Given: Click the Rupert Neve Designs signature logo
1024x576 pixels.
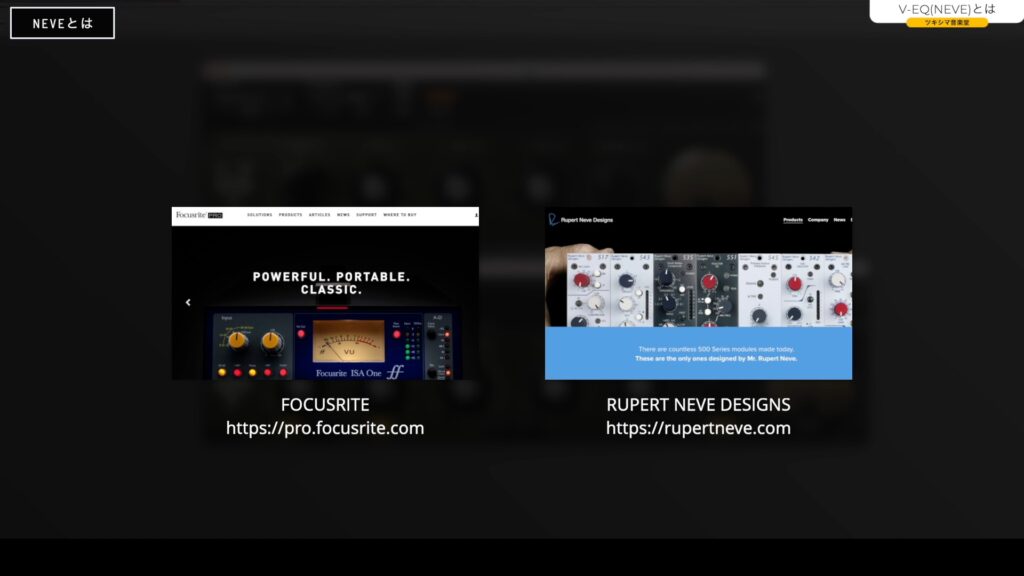Looking at the screenshot, I should click(x=553, y=219).
